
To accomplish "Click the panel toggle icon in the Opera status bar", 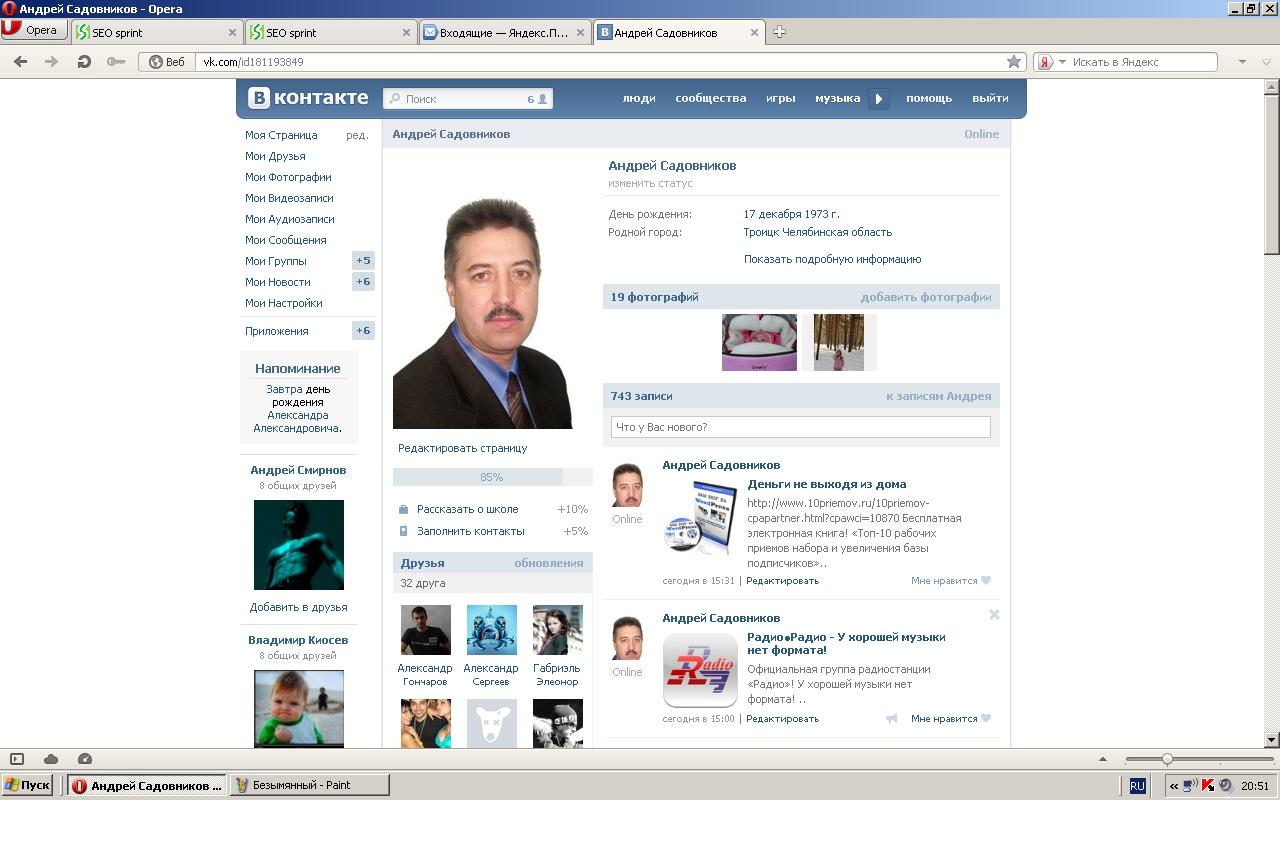I will 17,759.
